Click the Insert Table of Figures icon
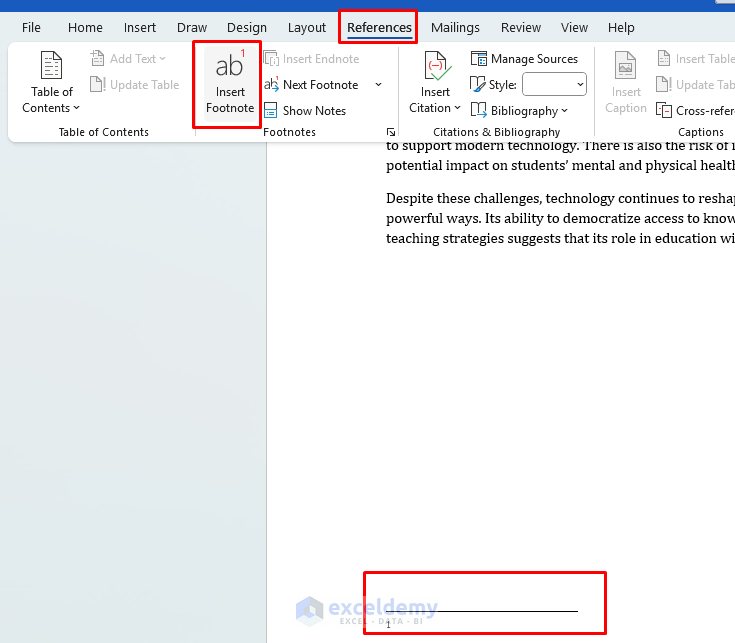 [664, 59]
